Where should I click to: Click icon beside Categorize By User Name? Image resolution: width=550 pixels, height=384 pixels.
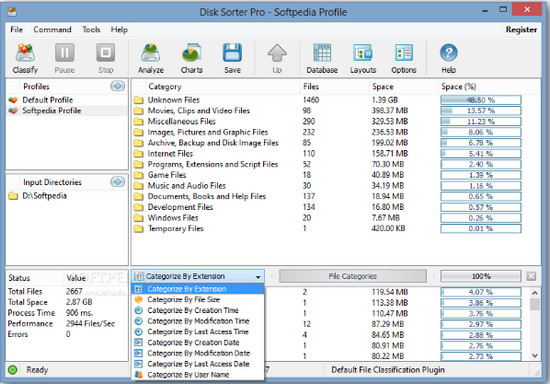(x=139, y=375)
